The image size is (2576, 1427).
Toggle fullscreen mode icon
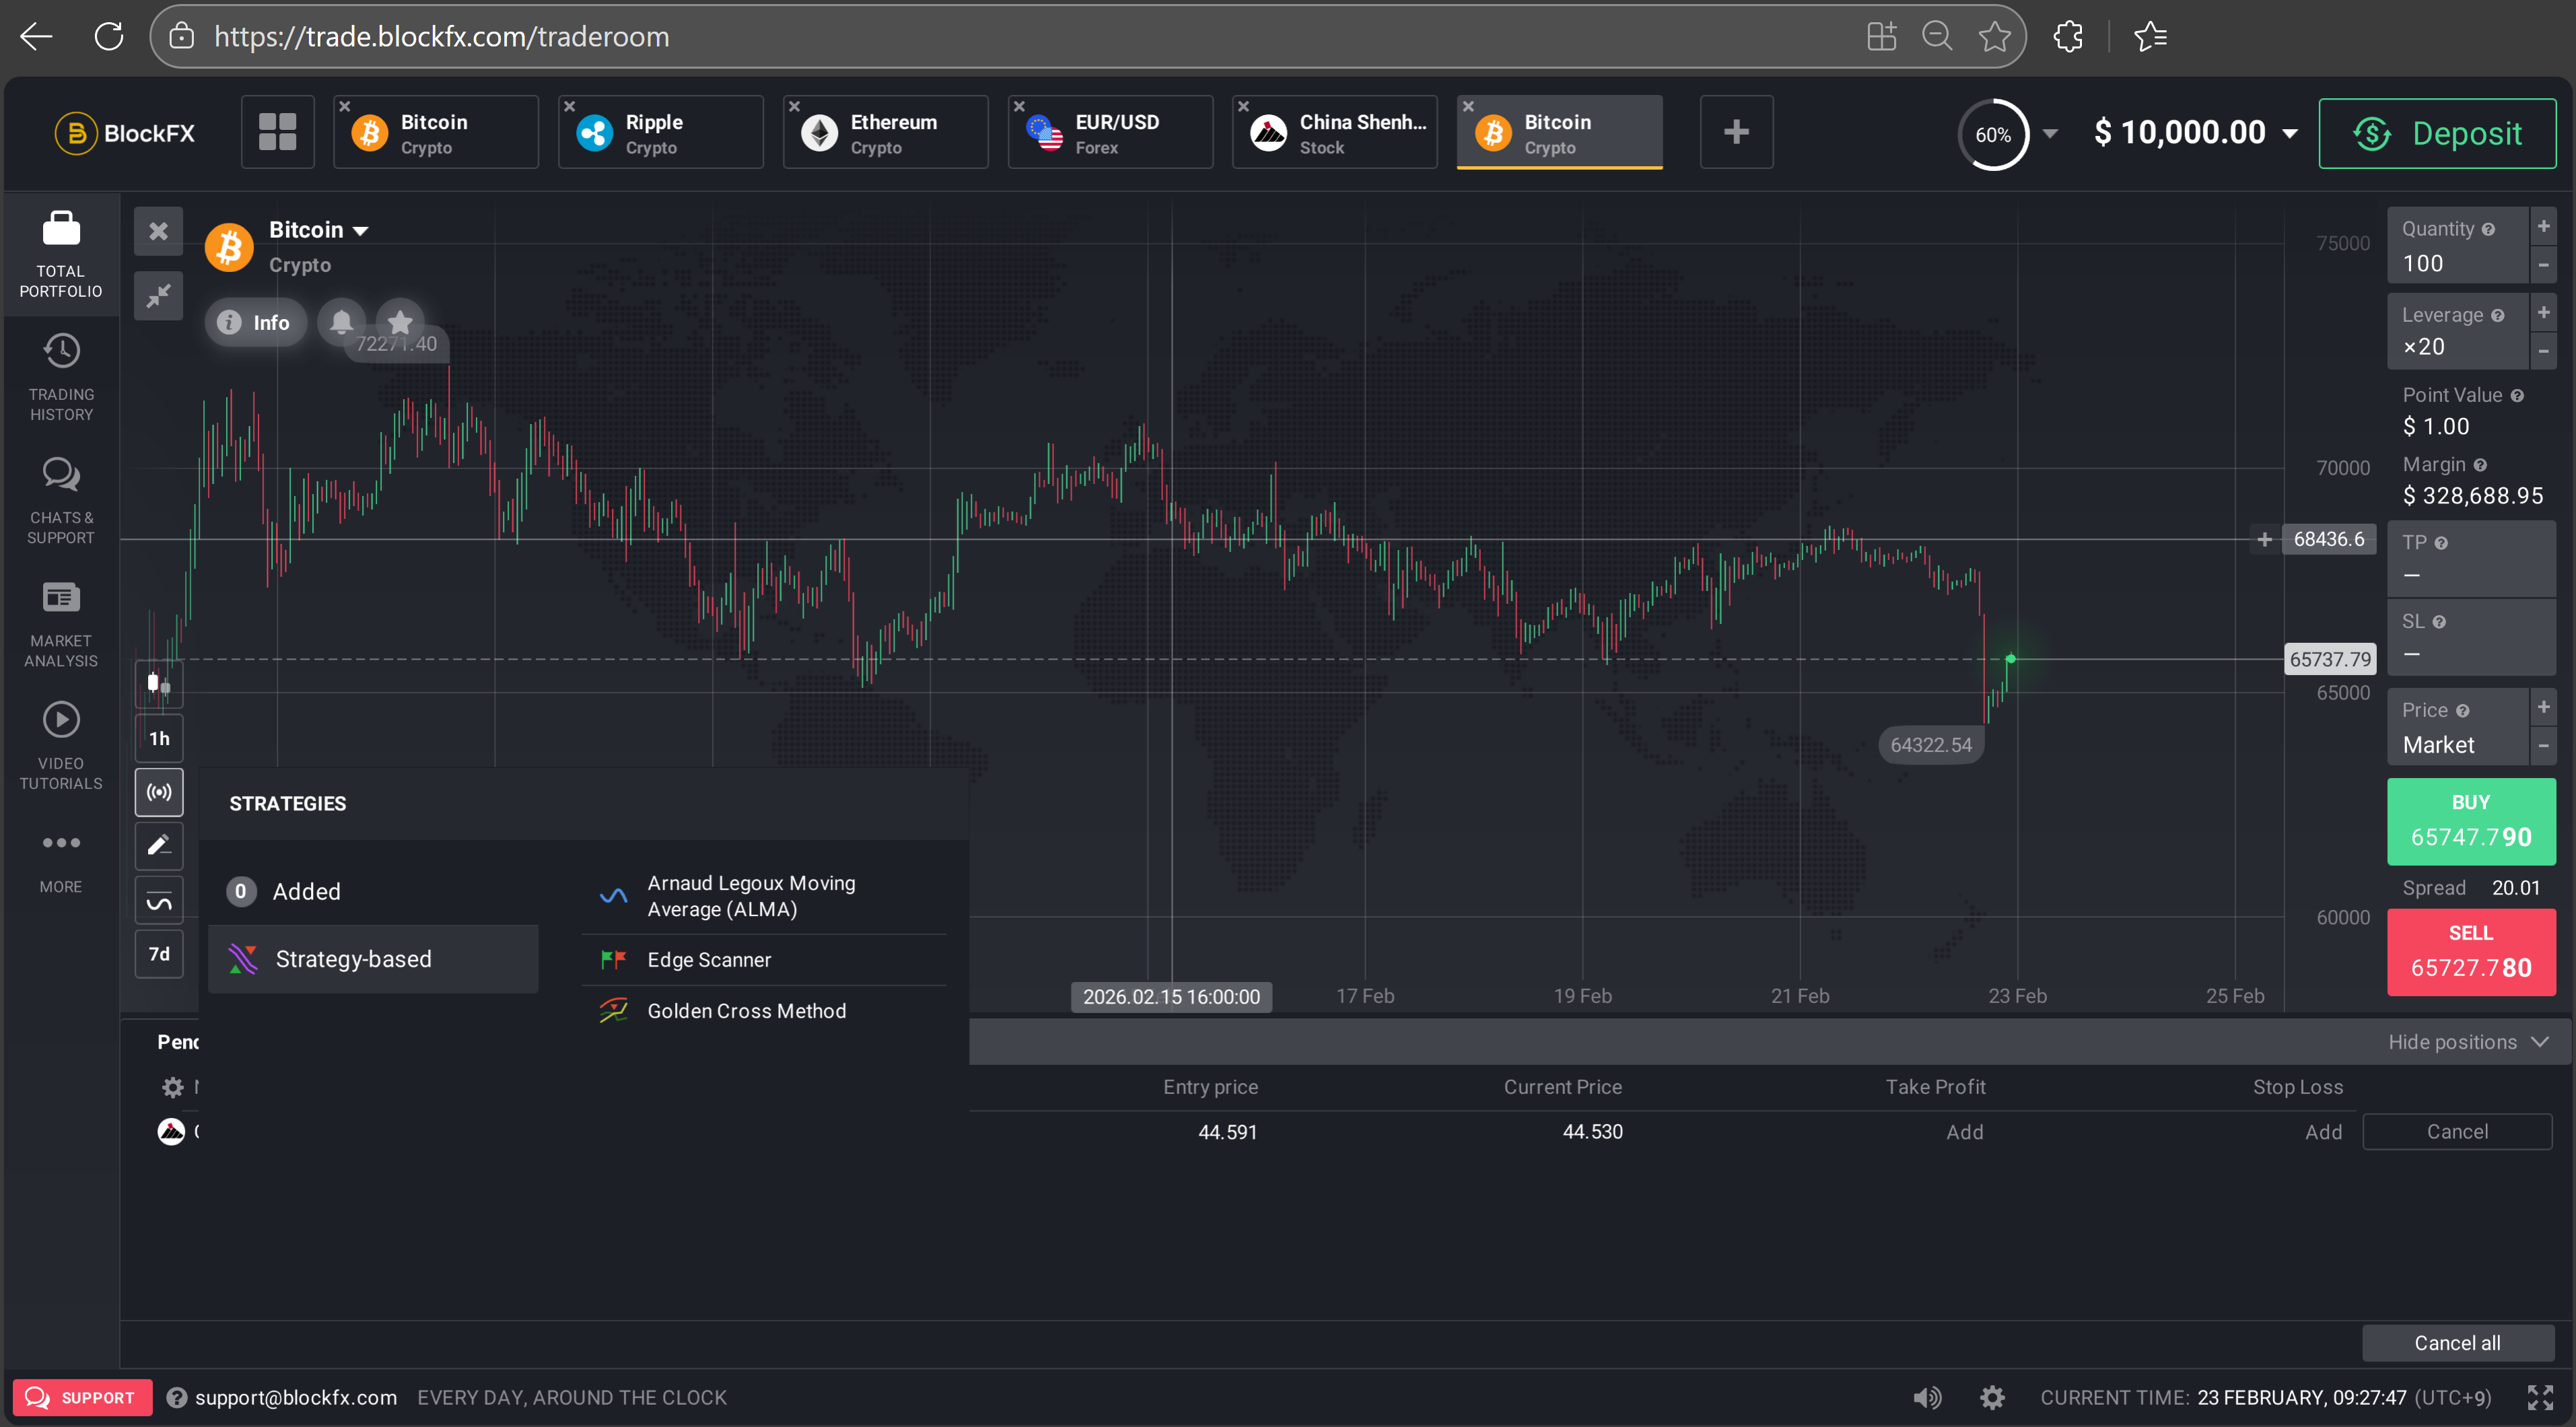[2541, 1398]
